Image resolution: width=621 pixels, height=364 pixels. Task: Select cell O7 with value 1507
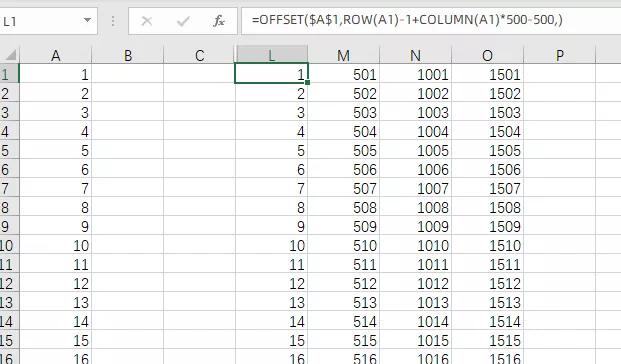(488, 188)
